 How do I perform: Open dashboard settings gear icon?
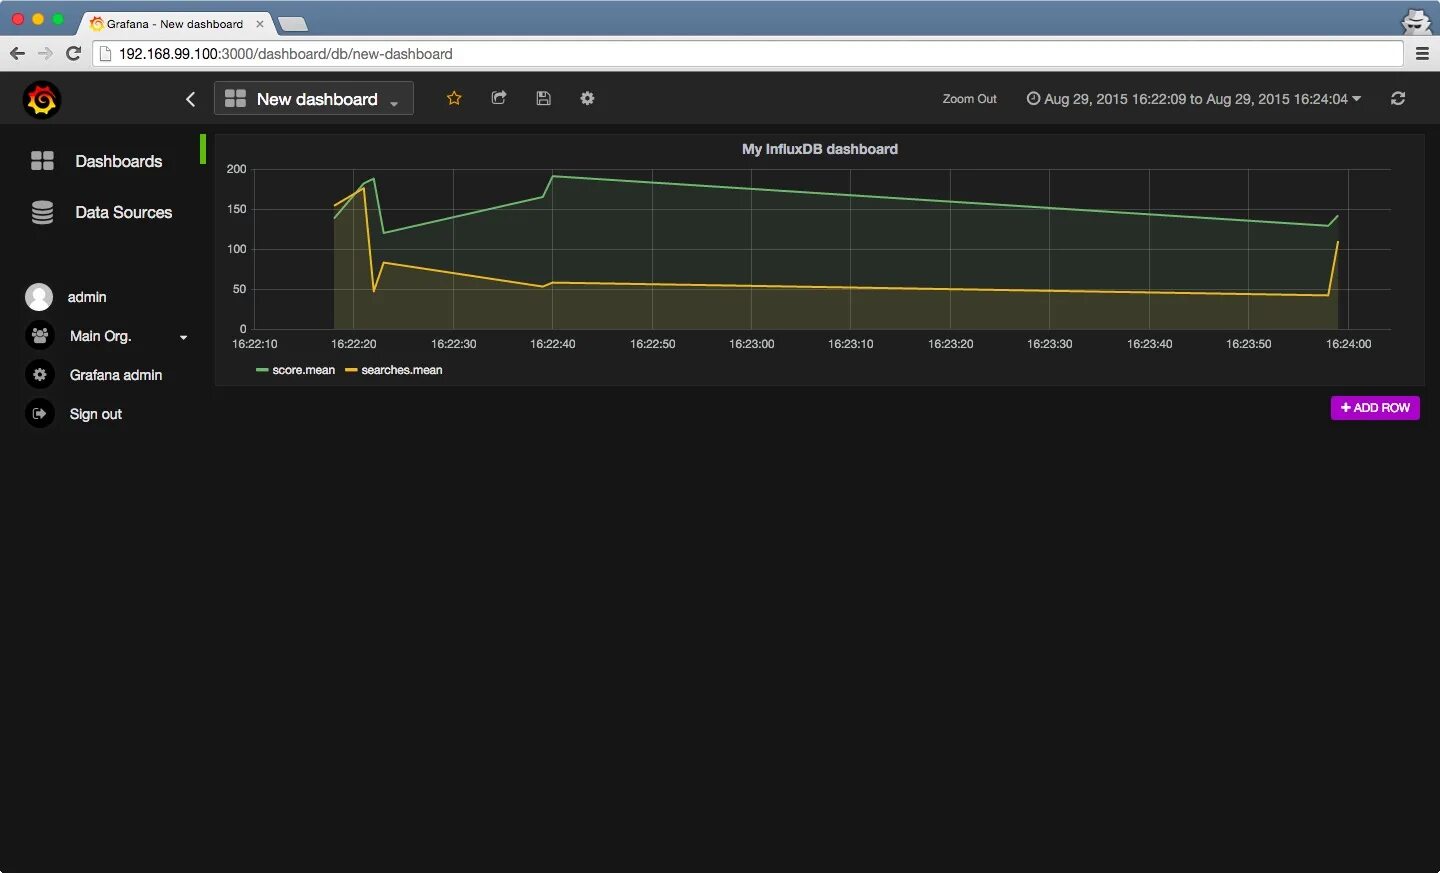pos(587,98)
